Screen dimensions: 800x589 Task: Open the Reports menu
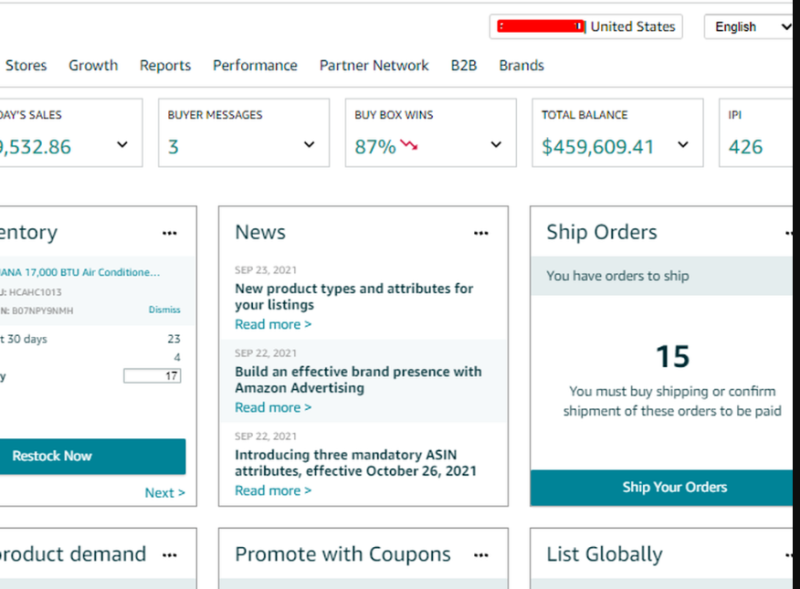[x=165, y=65]
